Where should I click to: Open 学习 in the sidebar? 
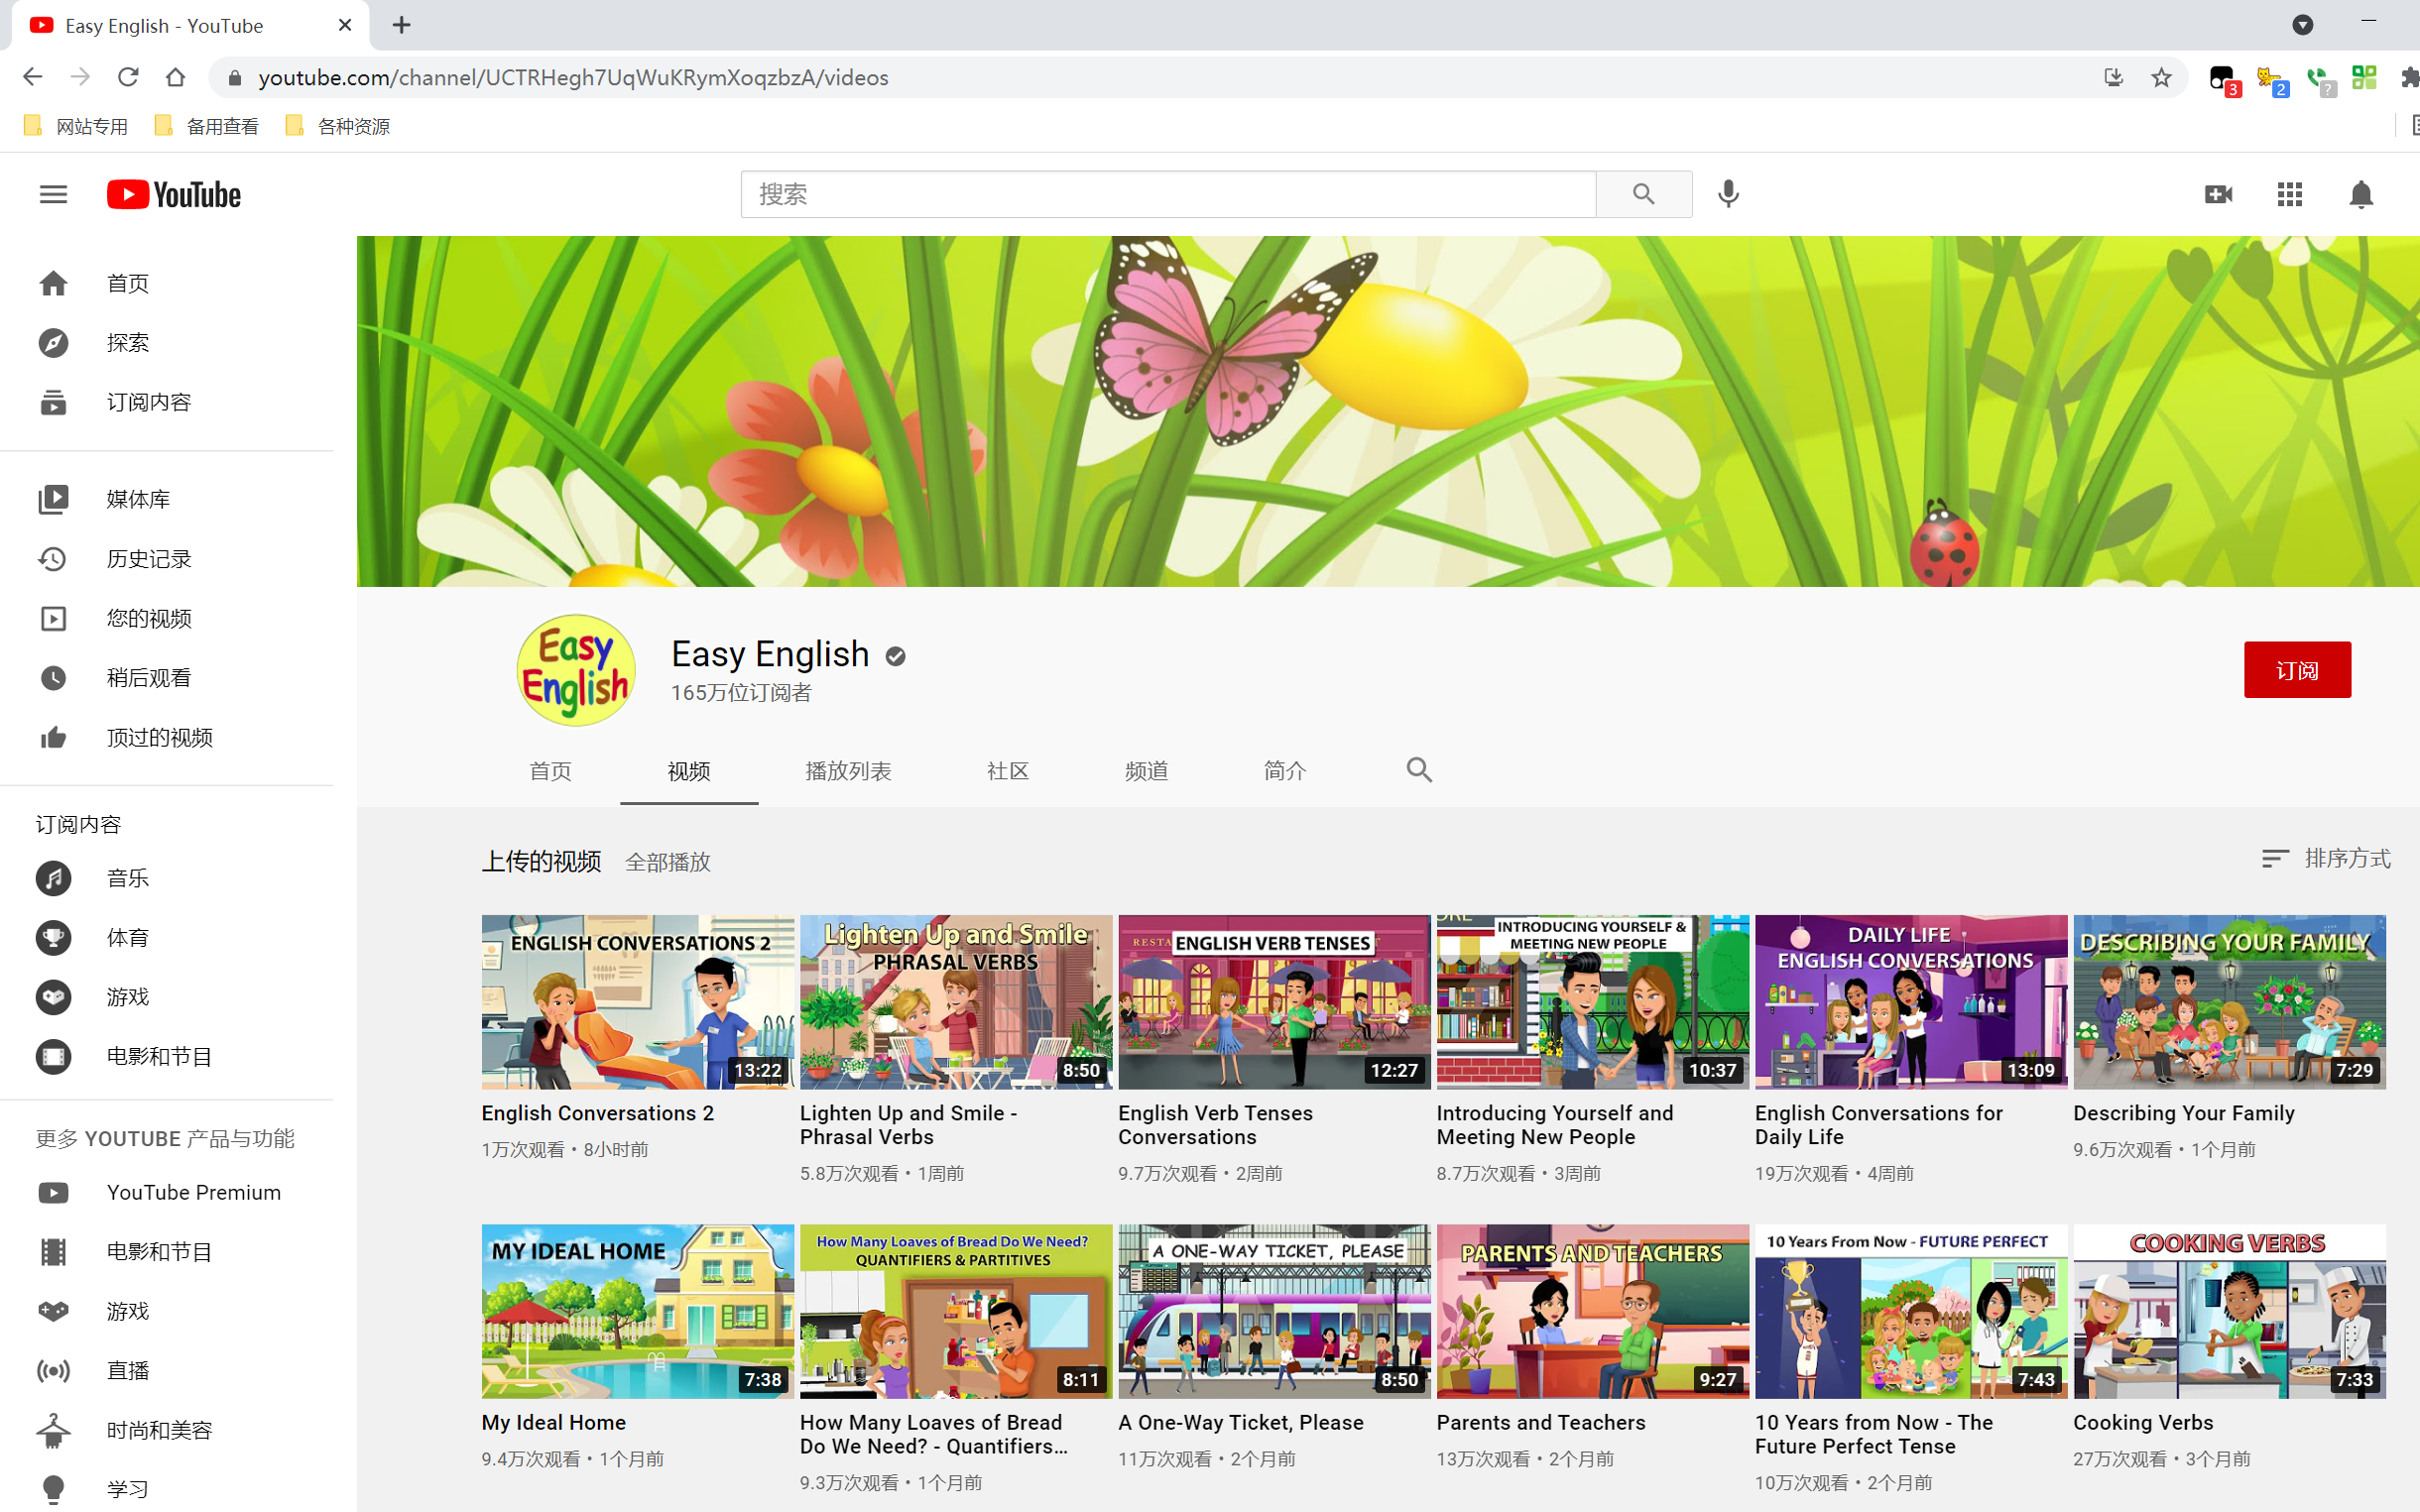click(167, 1489)
